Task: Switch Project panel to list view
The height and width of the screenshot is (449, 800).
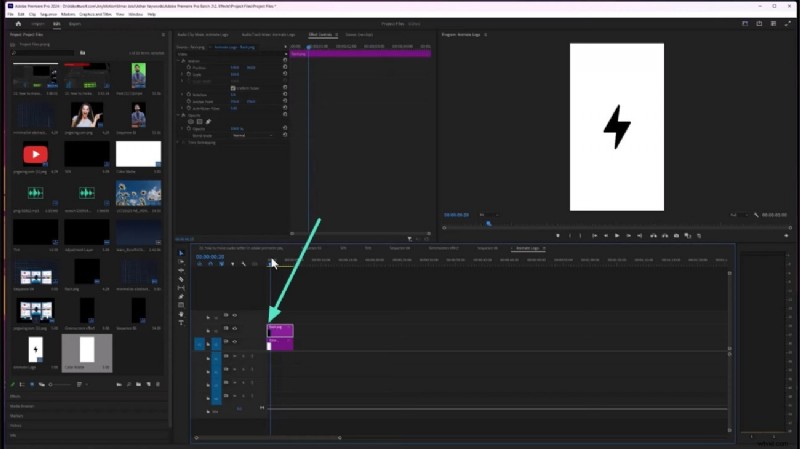Action: [22, 384]
